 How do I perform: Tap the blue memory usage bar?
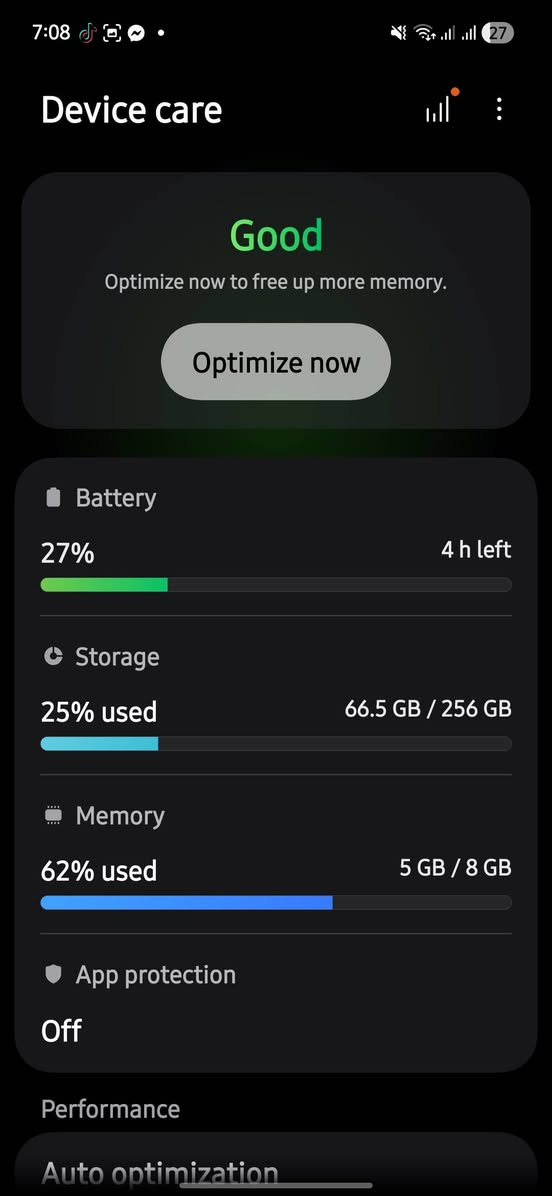(x=186, y=902)
